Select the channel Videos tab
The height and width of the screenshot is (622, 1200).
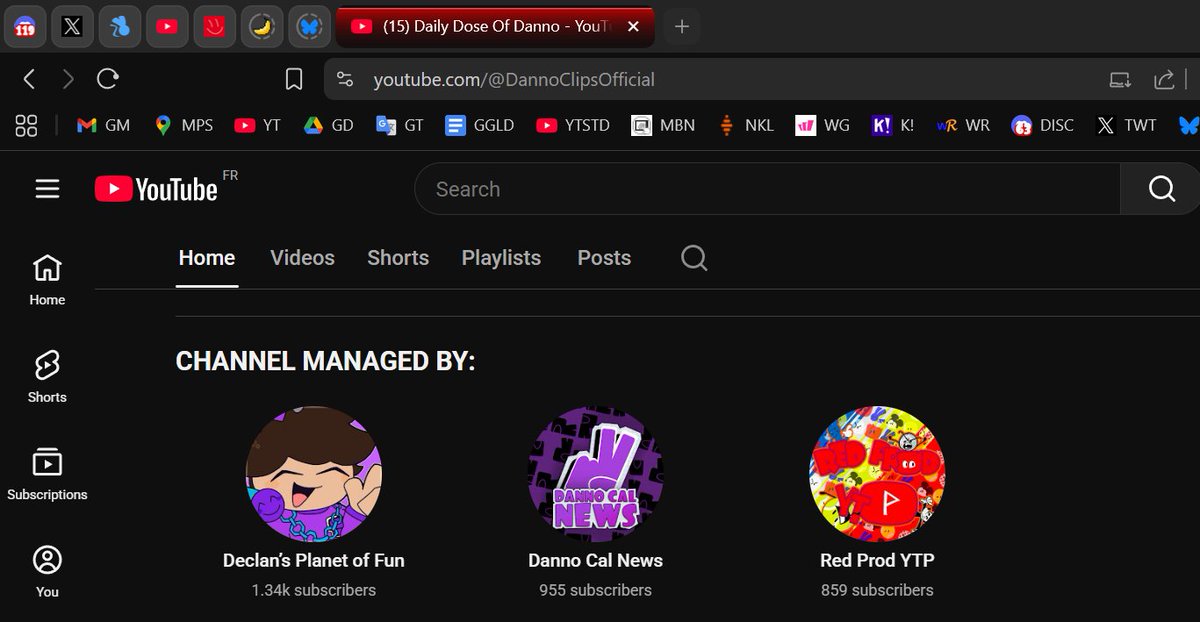(302, 258)
